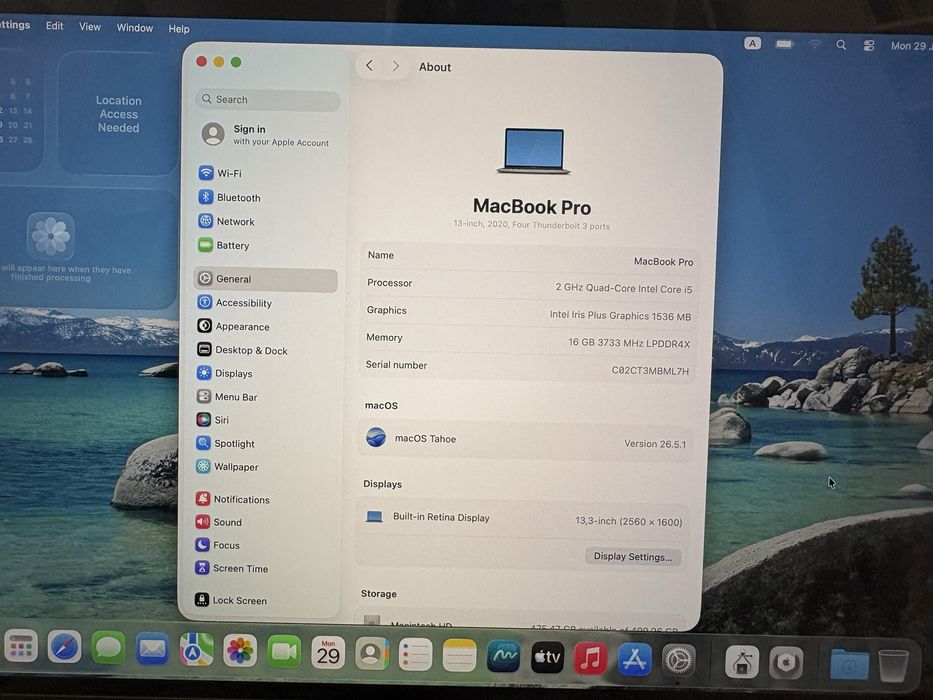Open Displays in the sidebar
933x700 pixels.
pyautogui.click(x=224, y=374)
